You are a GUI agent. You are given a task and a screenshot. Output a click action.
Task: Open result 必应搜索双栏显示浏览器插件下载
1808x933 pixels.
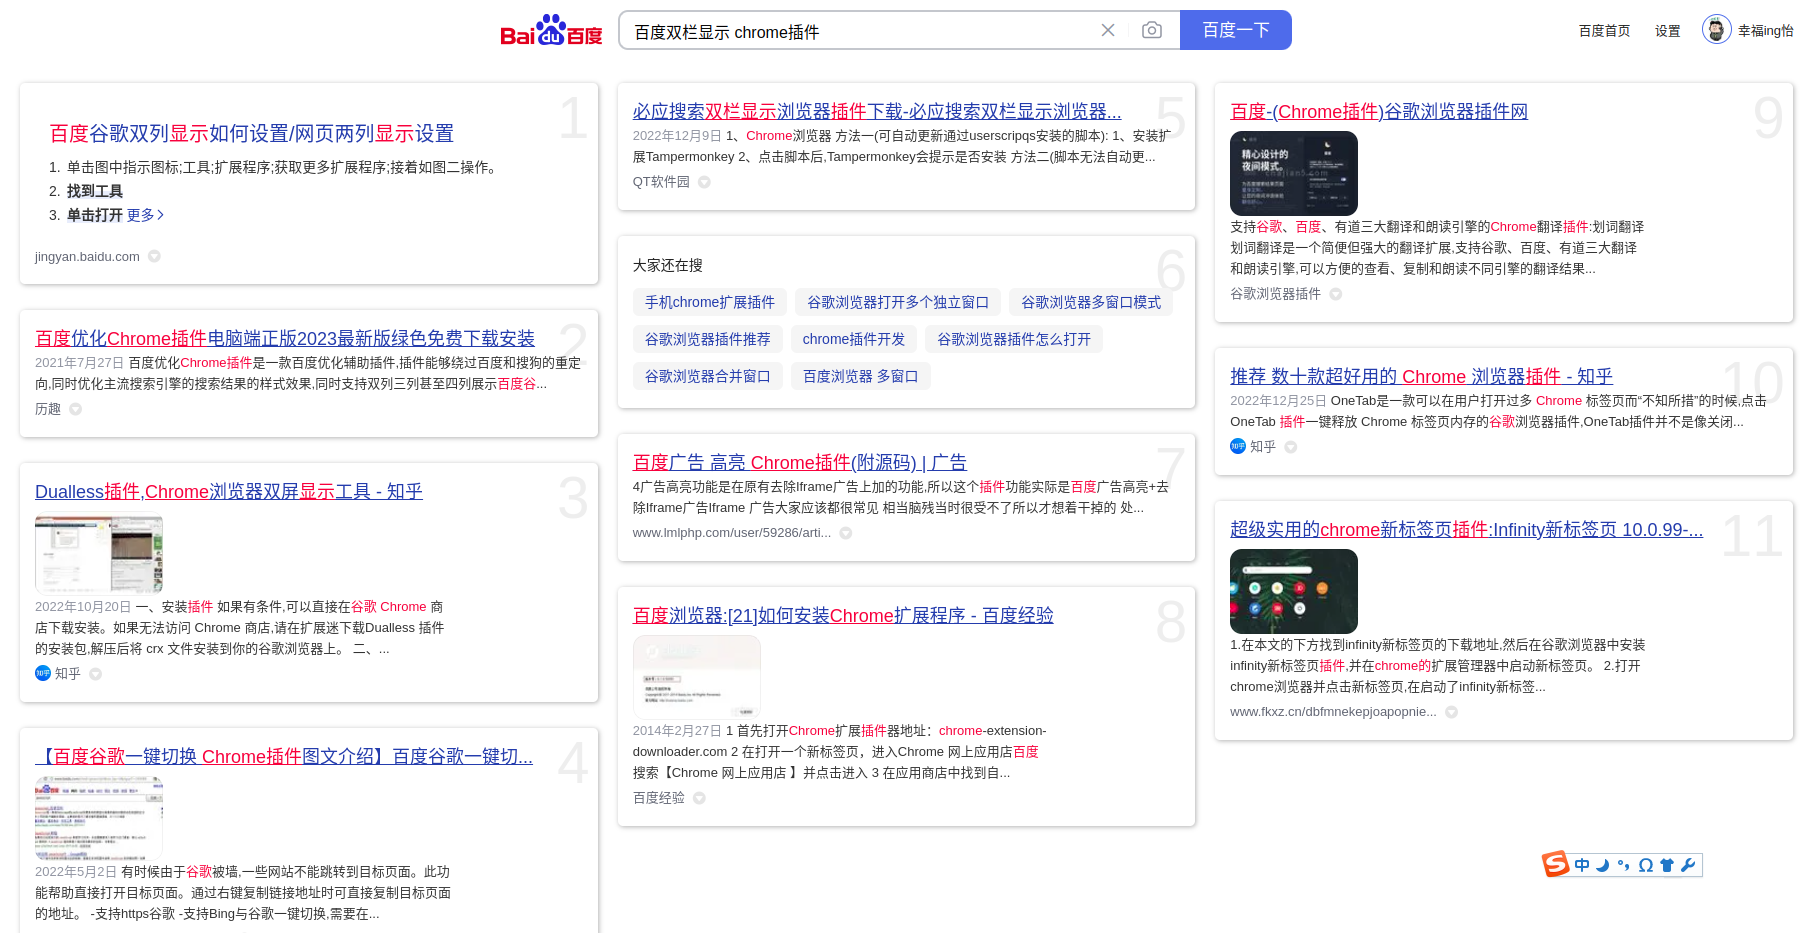(x=877, y=111)
